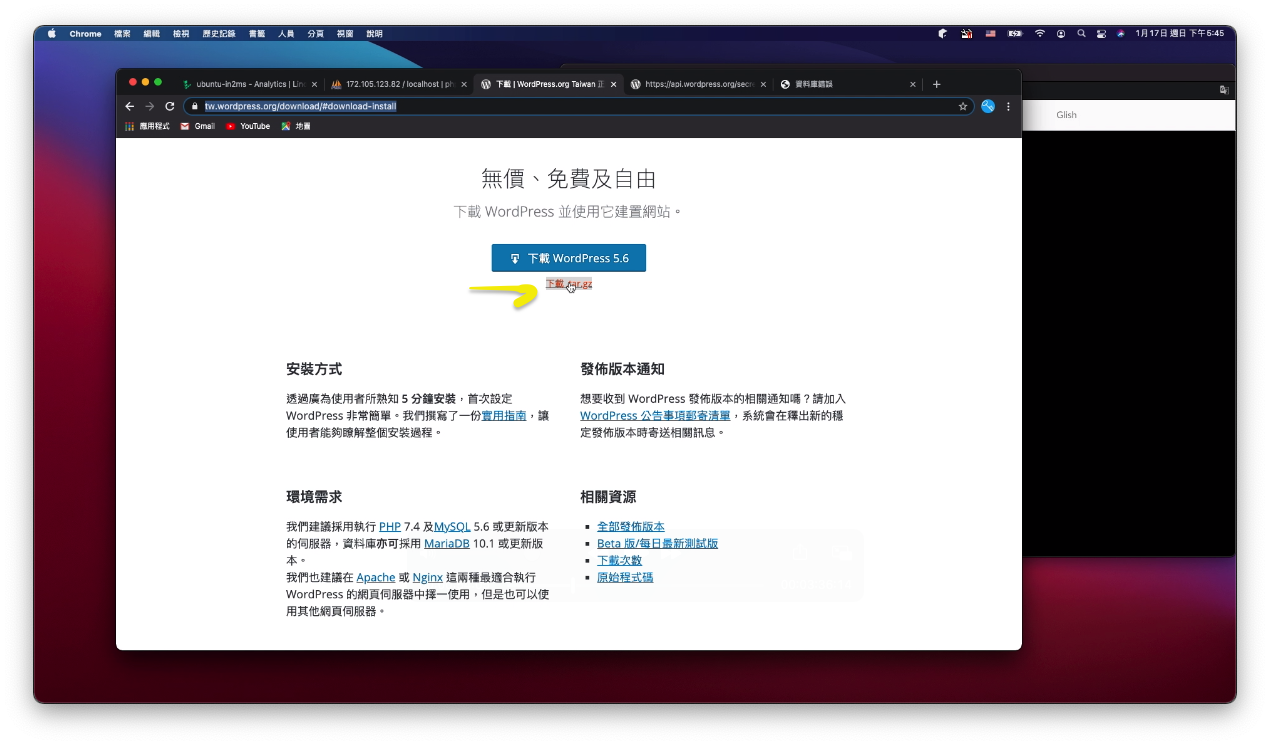Open 下載次數 link
1270x745 pixels.
pos(619,560)
